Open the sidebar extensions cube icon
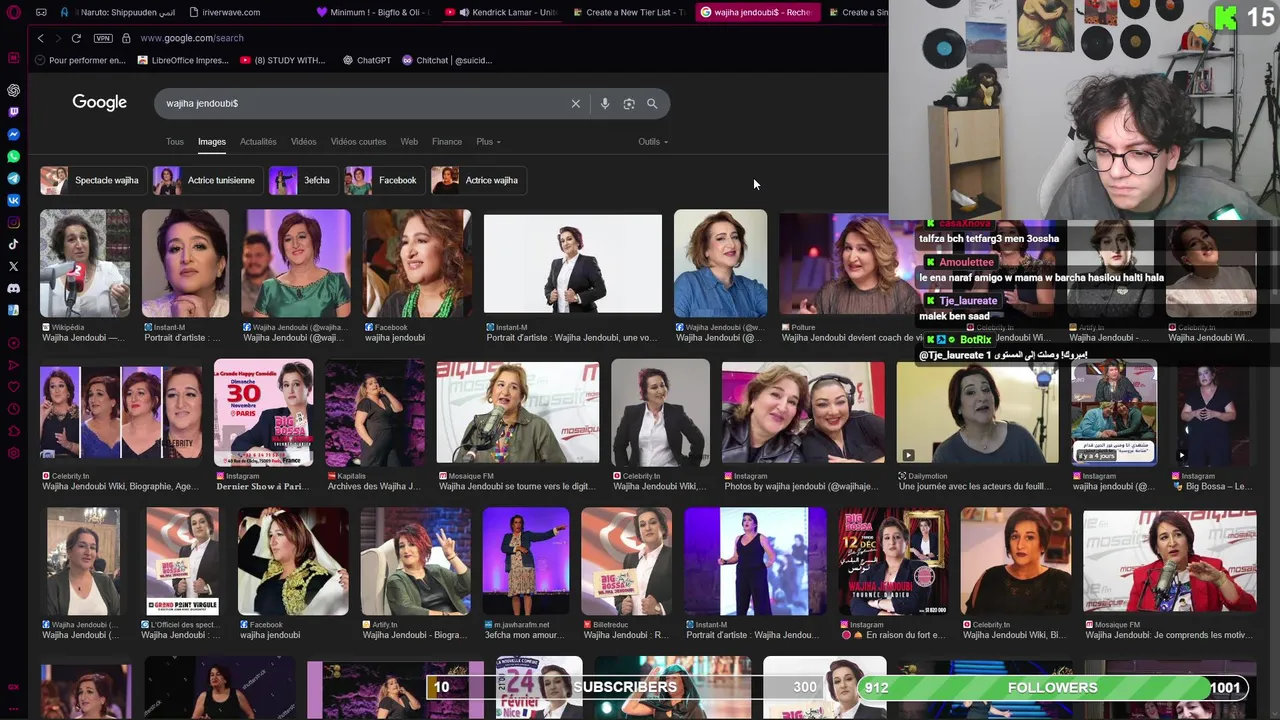This screenshot has width=1280, height=720. tap(13, 431)
